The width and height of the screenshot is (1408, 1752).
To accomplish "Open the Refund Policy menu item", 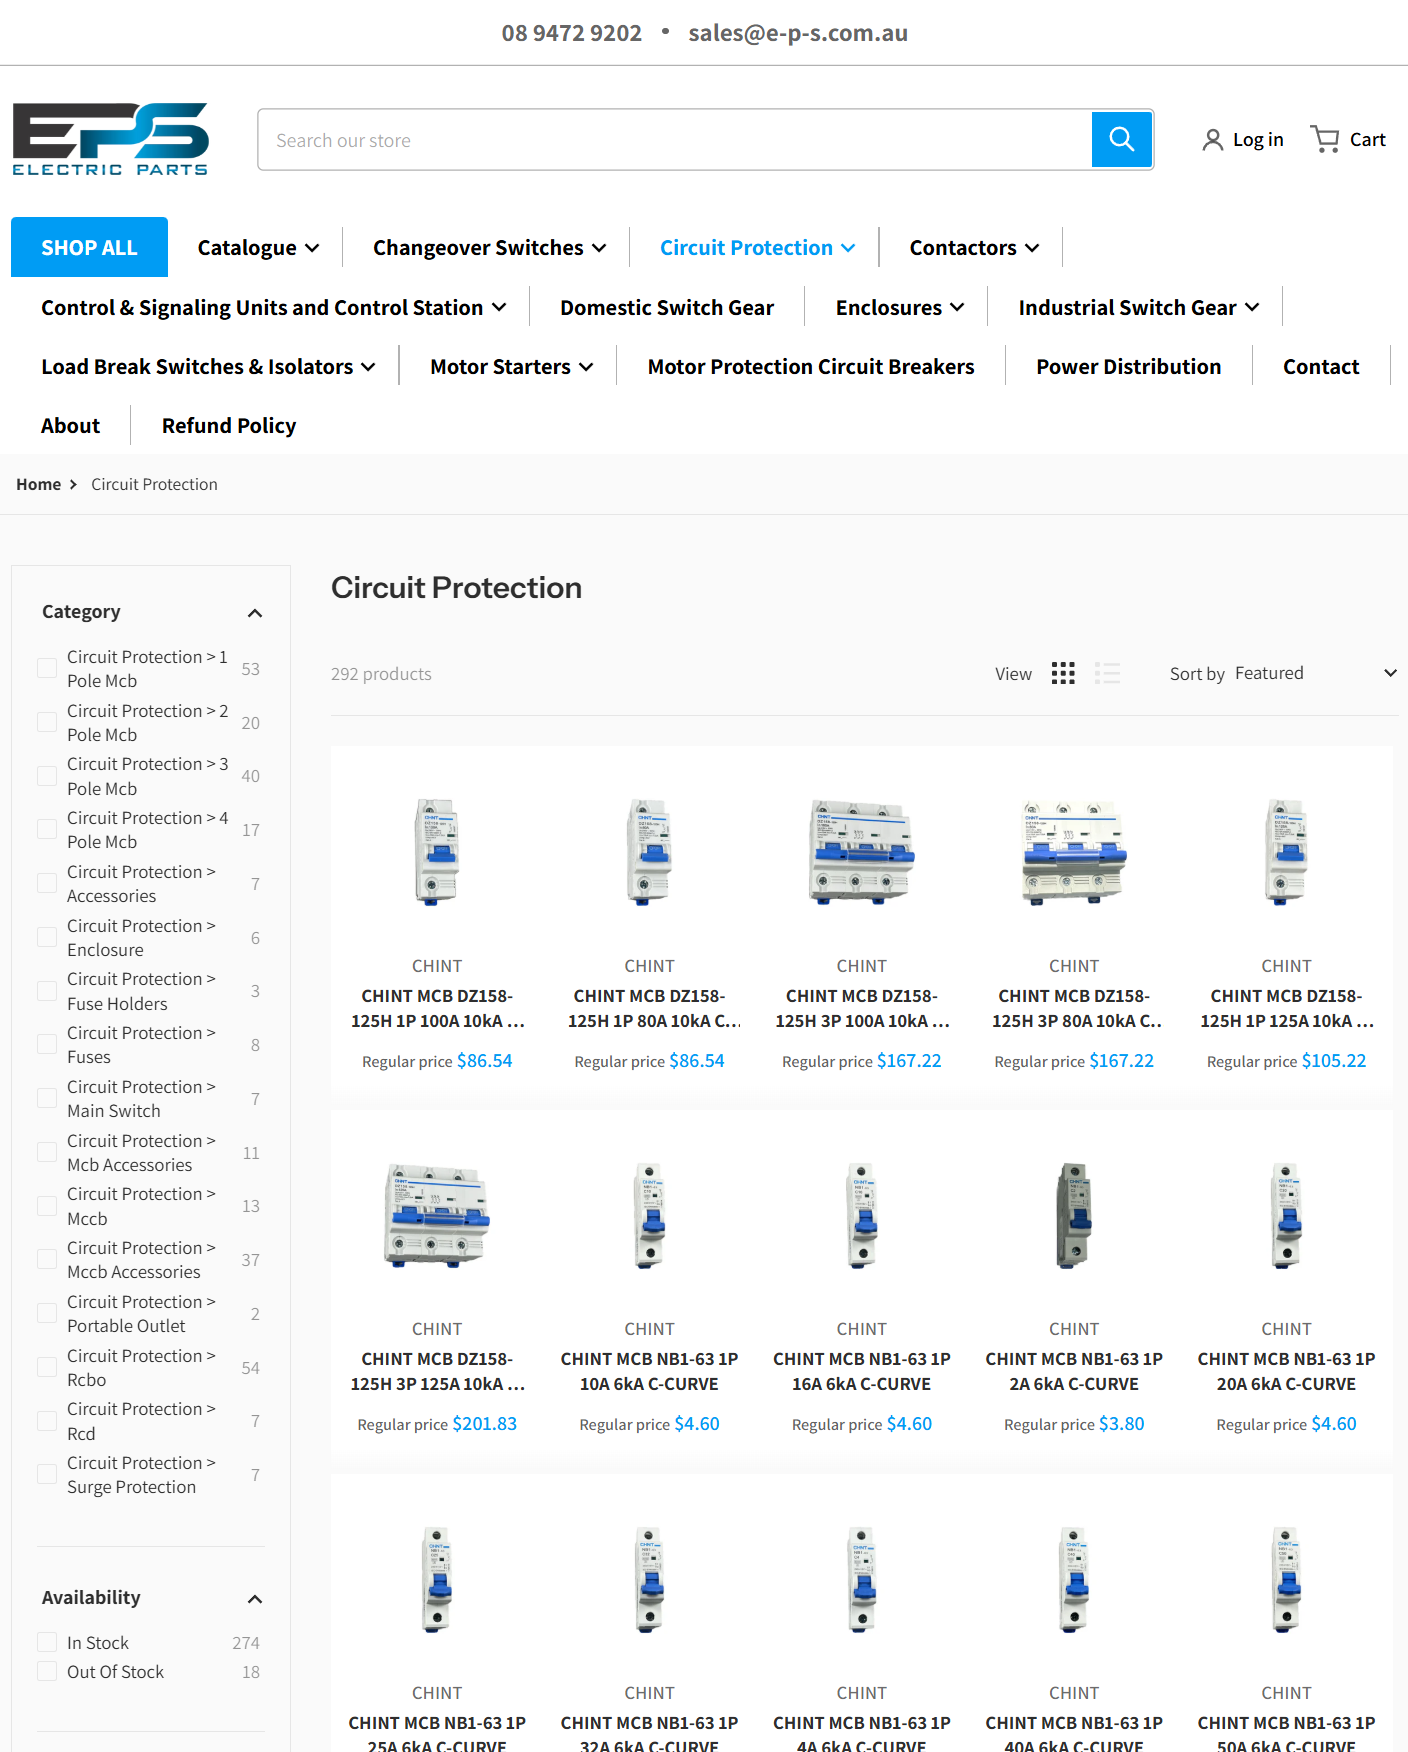I will click(x=229, y=425).
